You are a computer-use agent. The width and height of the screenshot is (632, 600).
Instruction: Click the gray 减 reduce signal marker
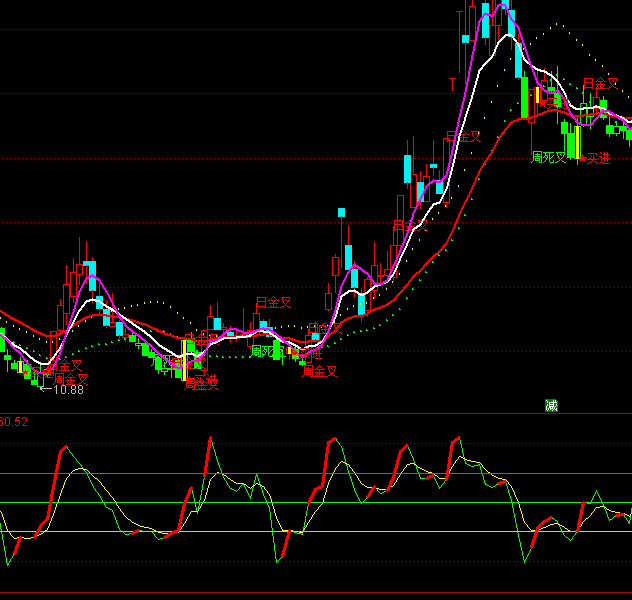(x=551, y=405)
